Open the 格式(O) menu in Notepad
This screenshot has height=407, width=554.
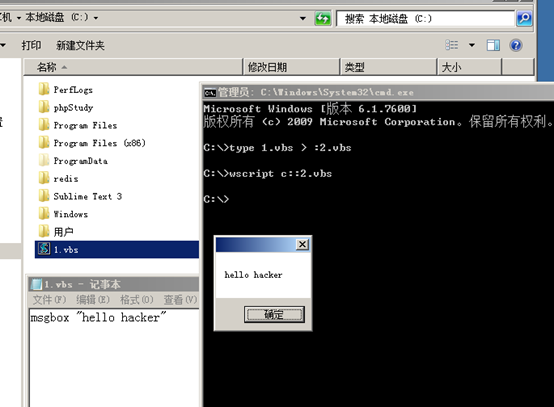point(137,300)
